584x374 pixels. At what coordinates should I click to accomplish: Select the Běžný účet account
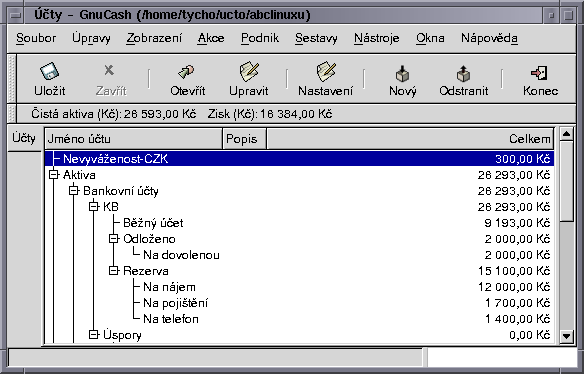point(153,223)
